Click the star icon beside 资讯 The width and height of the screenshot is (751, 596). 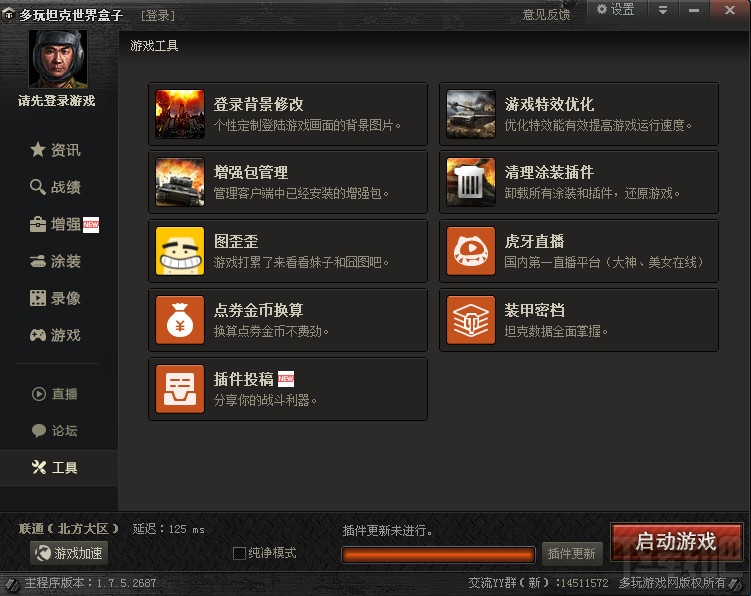pos(38,150)
